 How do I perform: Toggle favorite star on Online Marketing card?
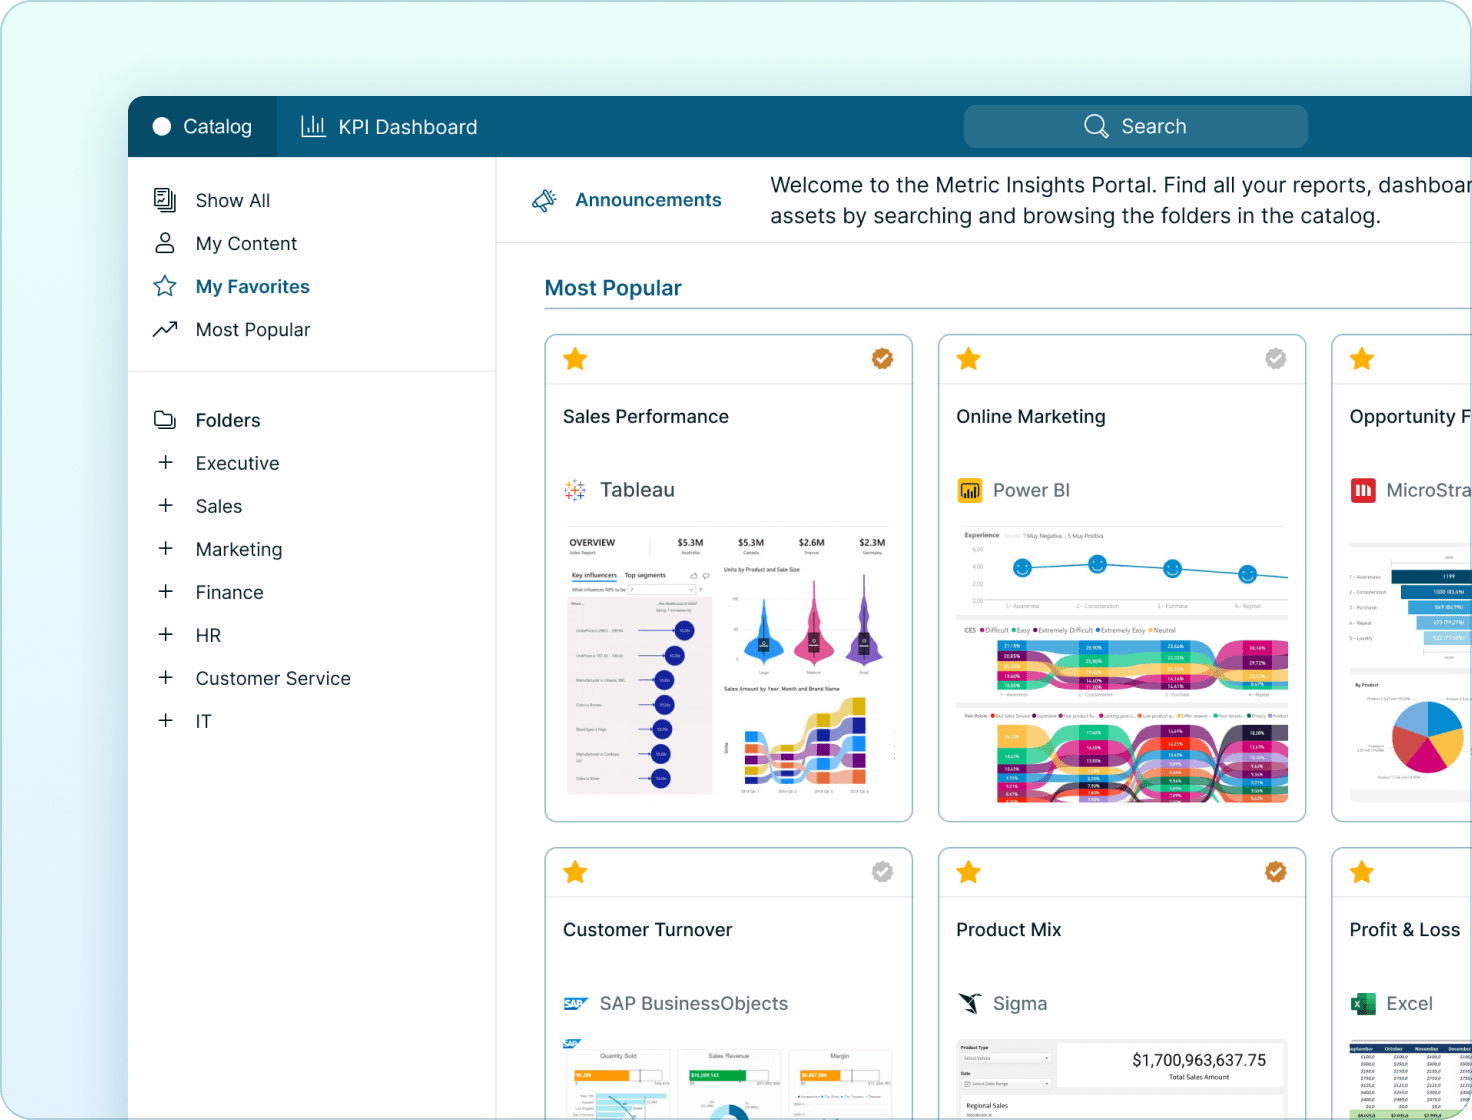tap(969, 359)
